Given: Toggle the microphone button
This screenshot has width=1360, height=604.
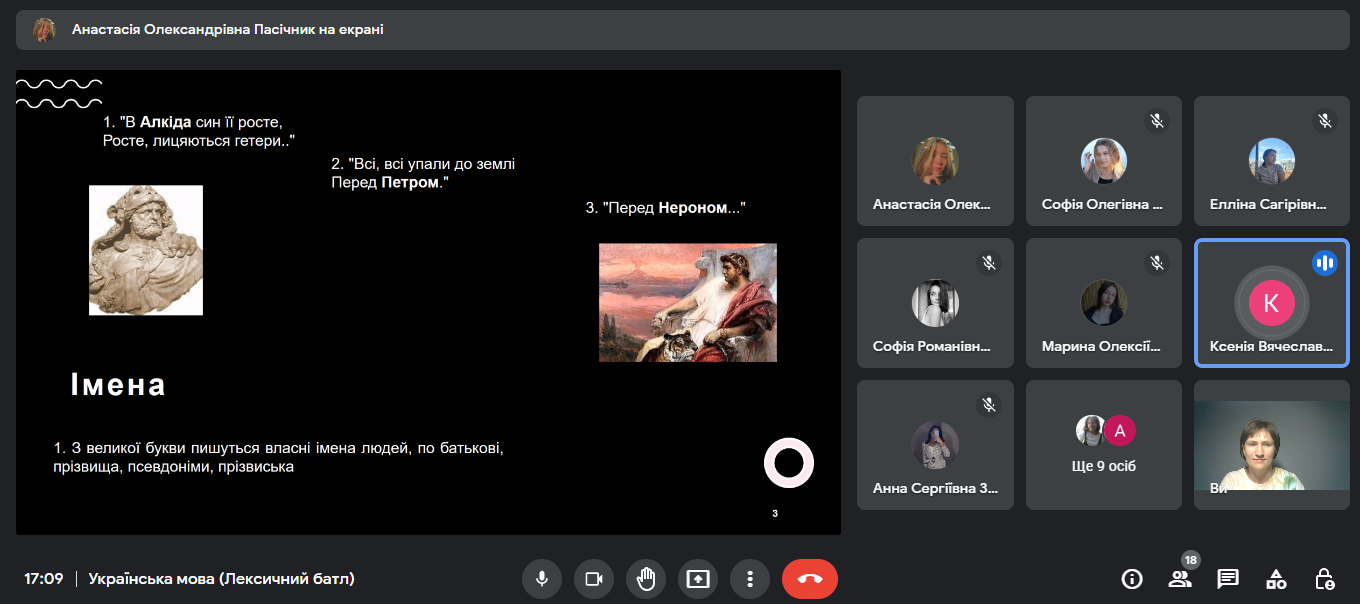Looking at the screenshot, I should (541, 578).
